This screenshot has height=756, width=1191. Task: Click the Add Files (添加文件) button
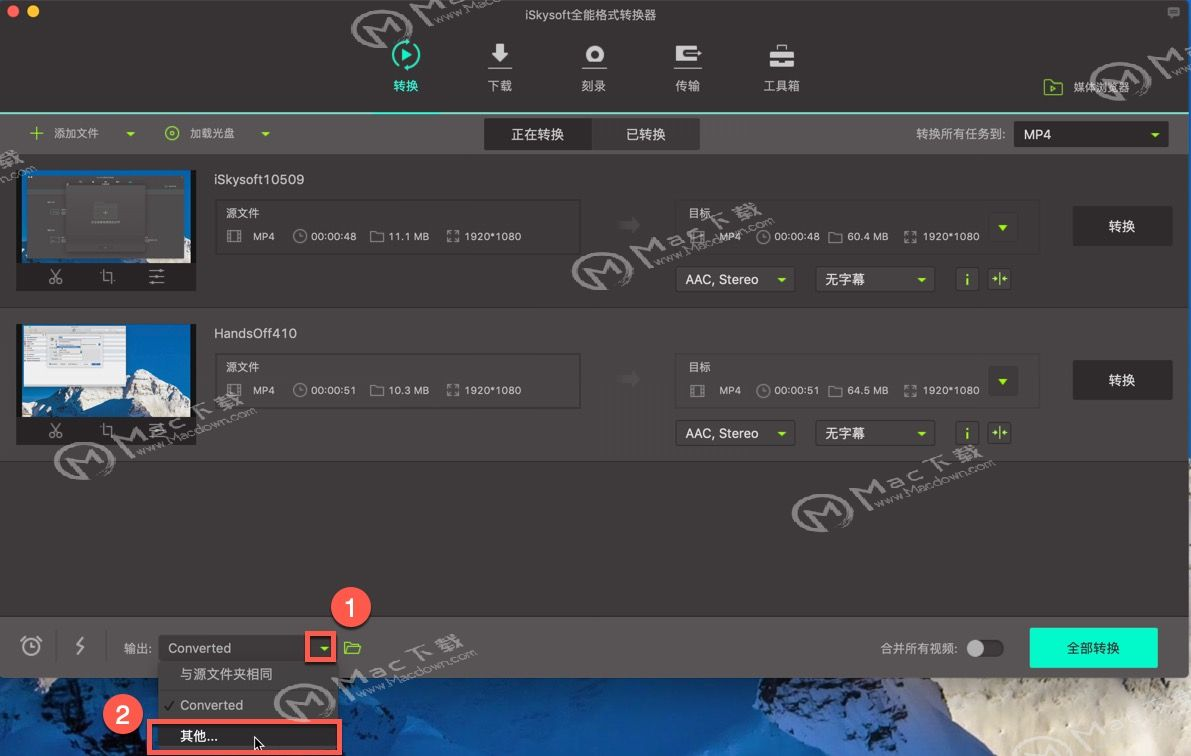[x=64, y=134]
